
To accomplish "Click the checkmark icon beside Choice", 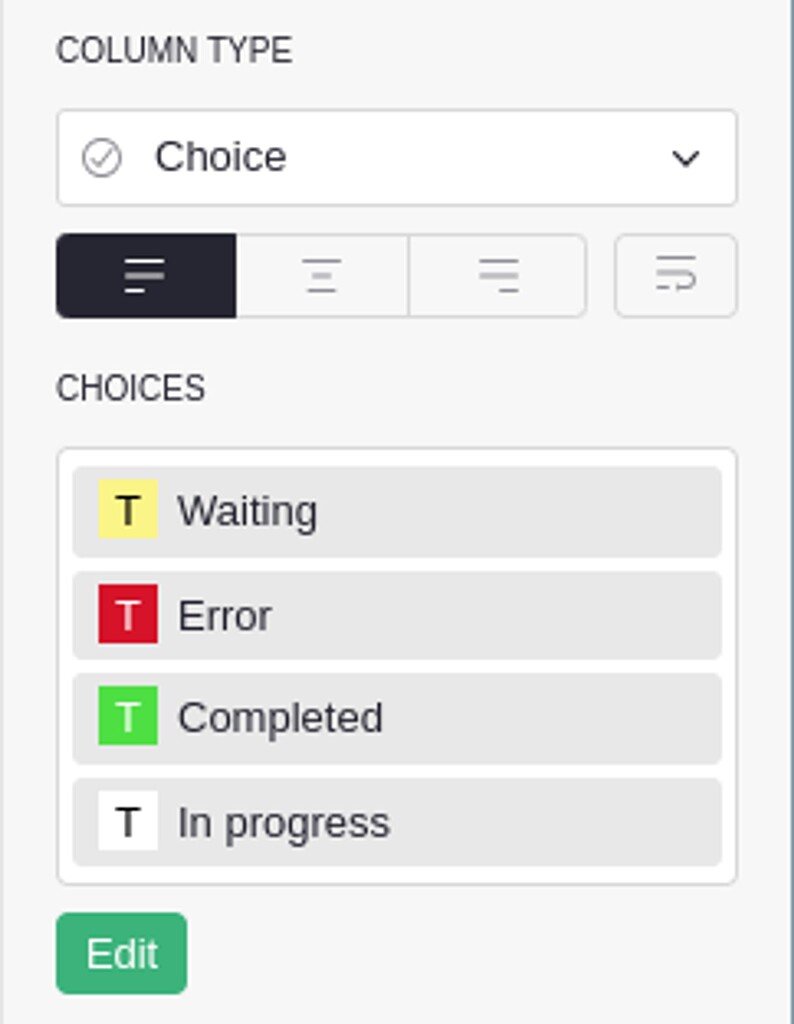I will point(101,156).
